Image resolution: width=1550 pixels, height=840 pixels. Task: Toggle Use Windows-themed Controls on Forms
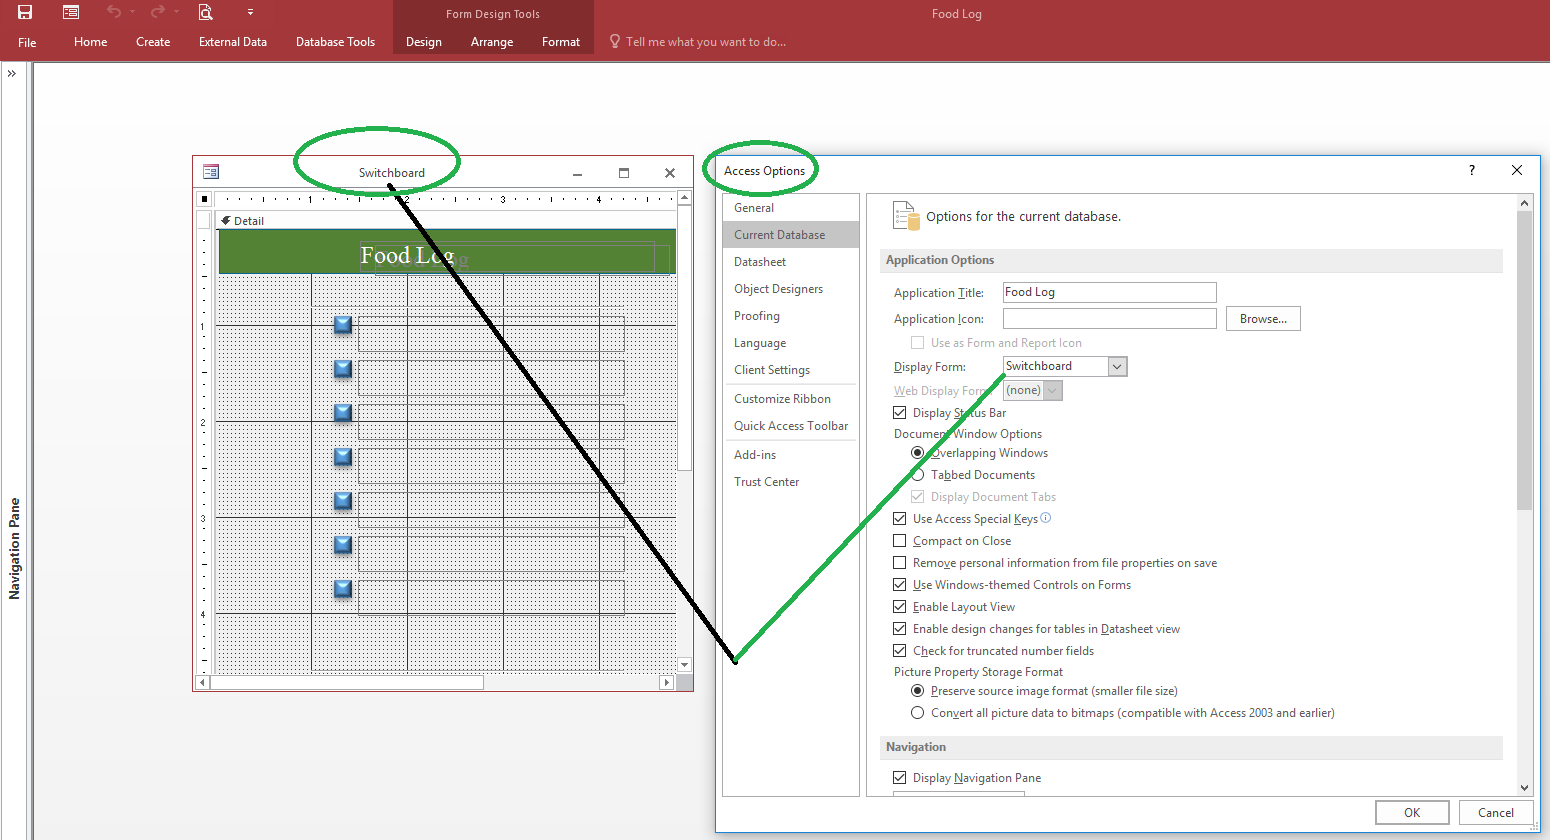point(900,584)
